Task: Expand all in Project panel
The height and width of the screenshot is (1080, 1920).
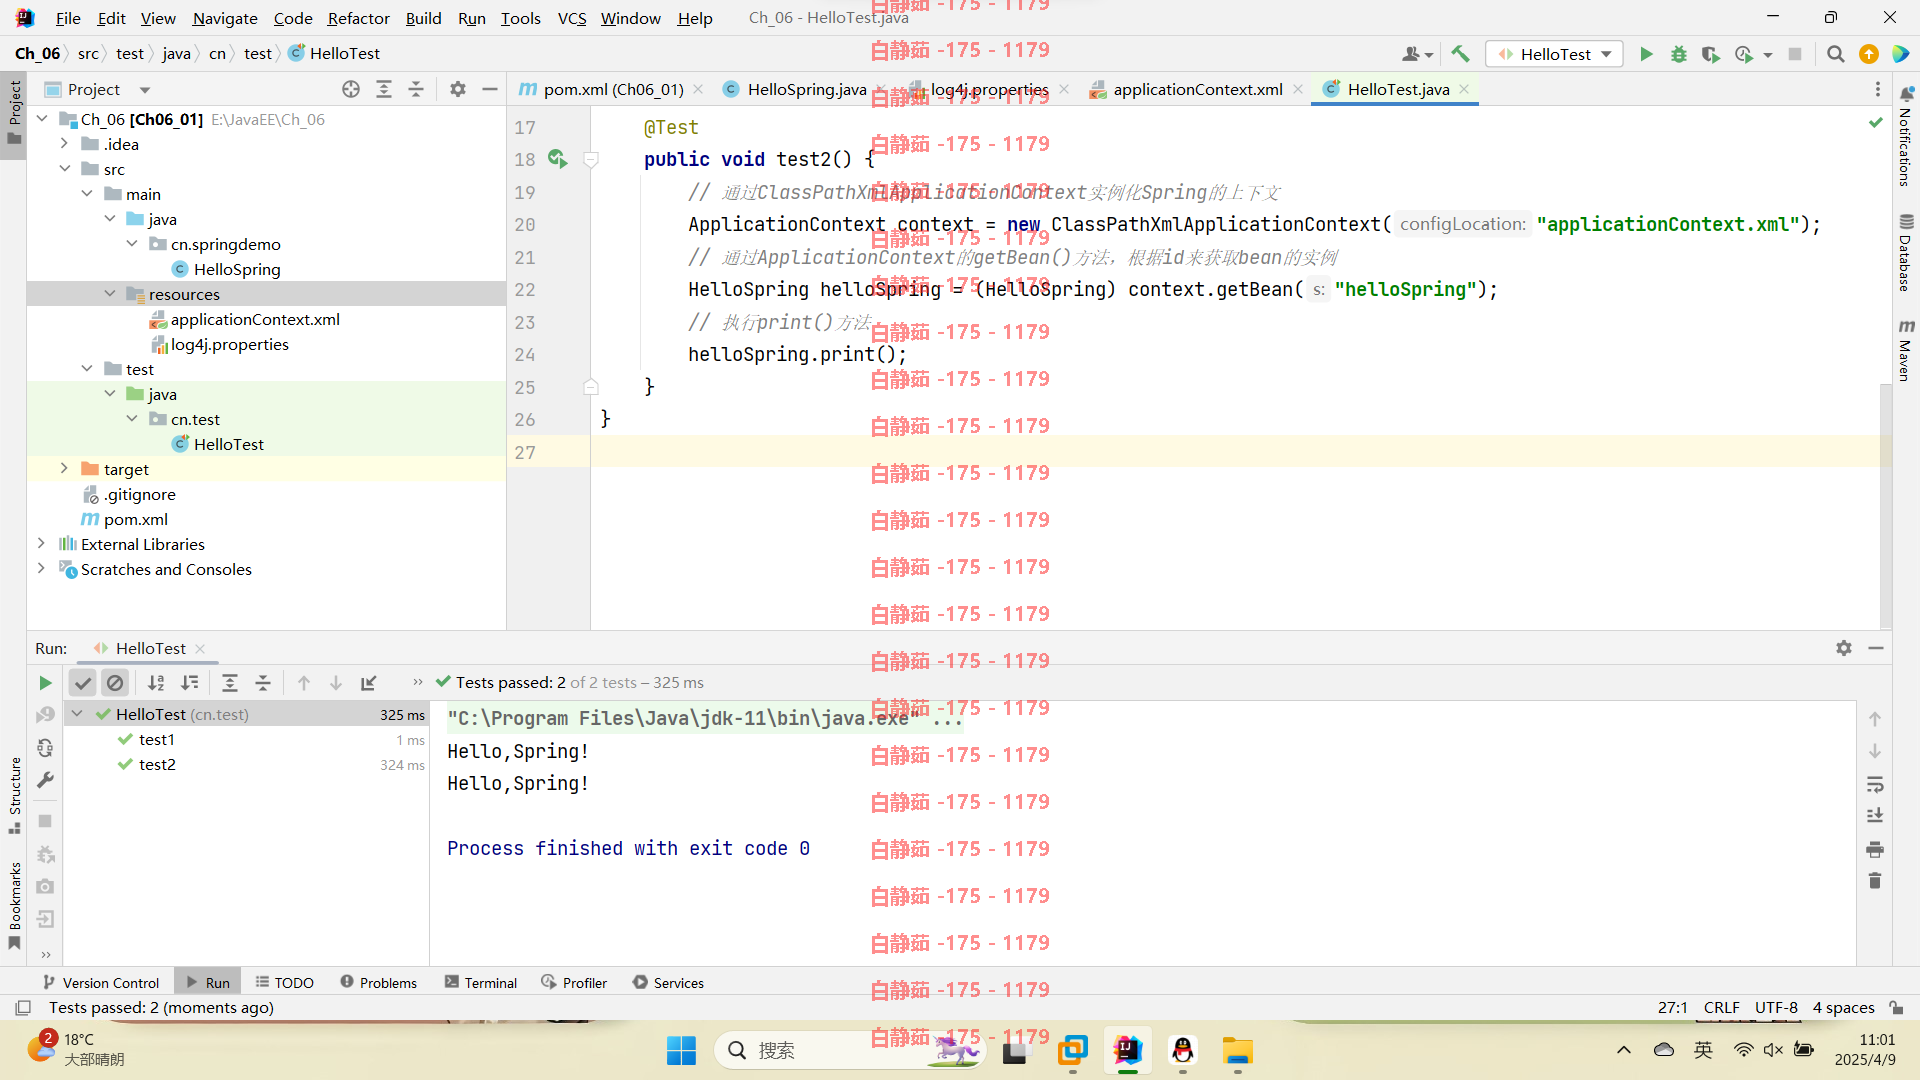Action: (384, 89)
